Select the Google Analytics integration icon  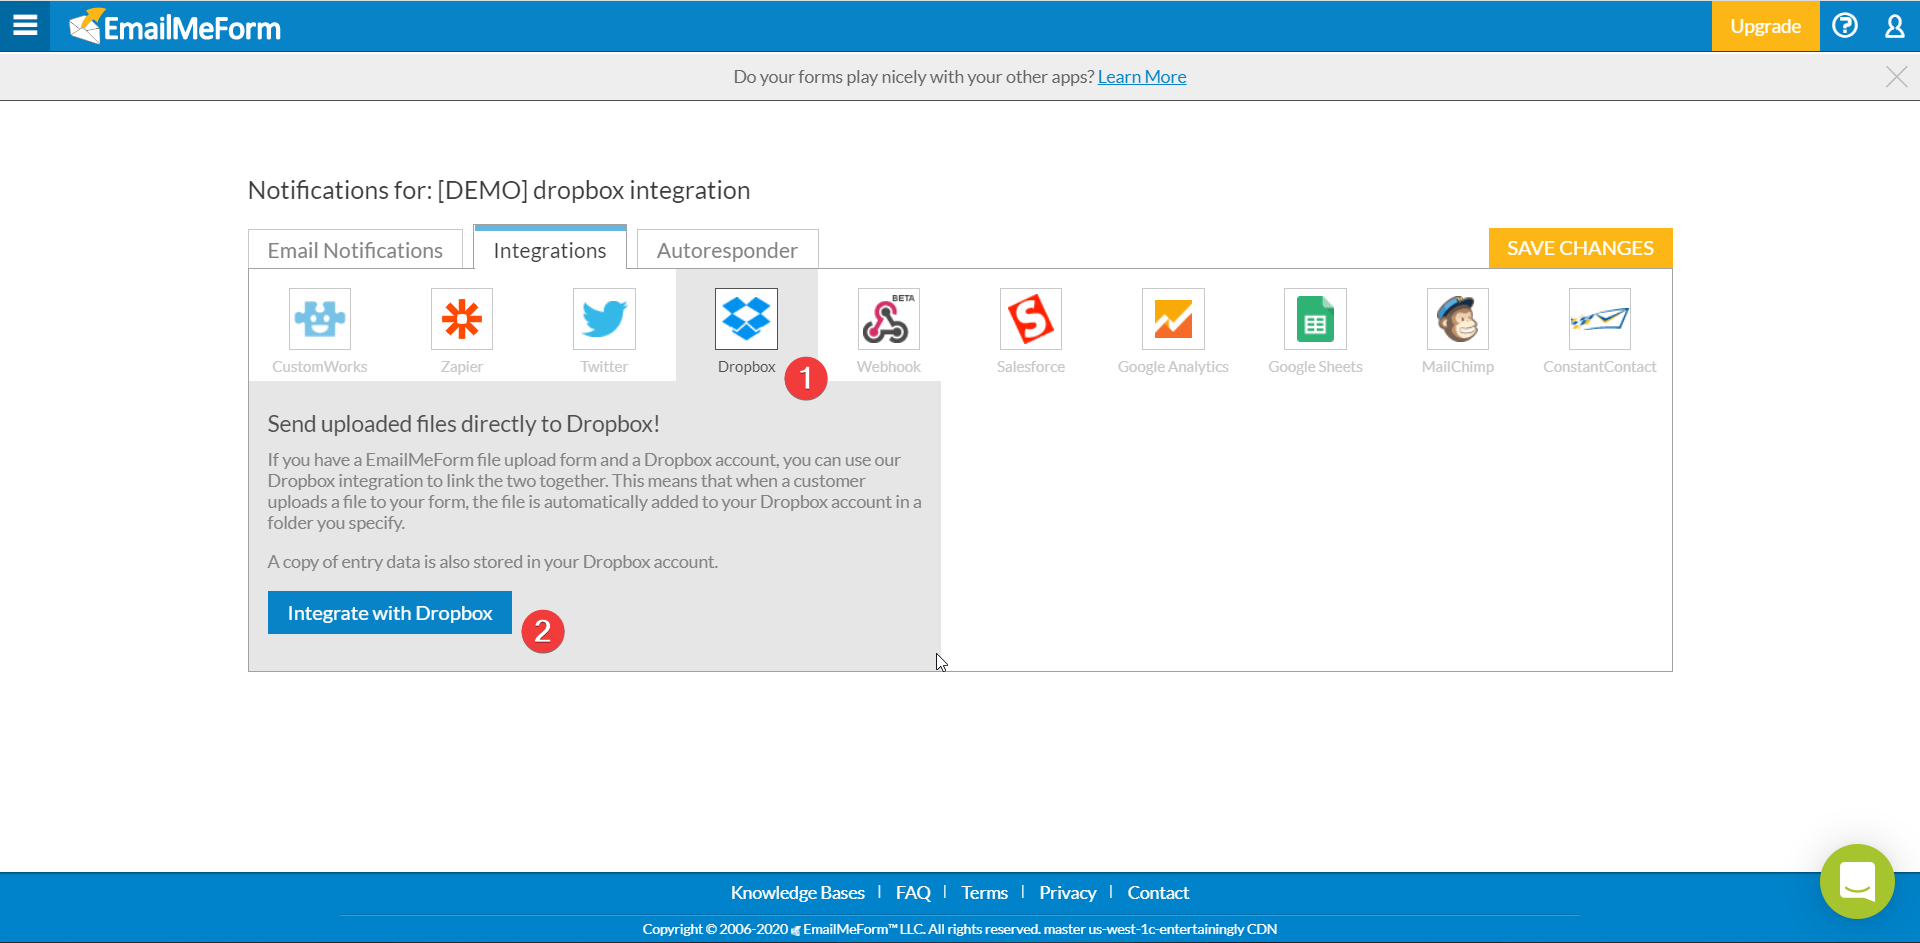pos(1173,319)
